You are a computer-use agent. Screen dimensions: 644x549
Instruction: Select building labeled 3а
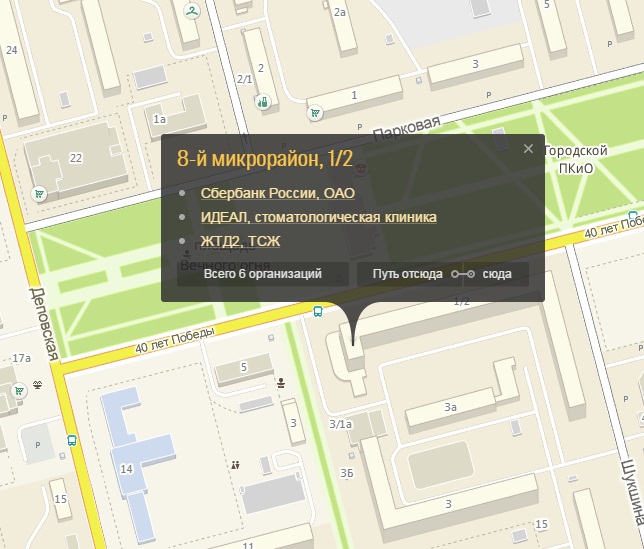tap(451, 407)
